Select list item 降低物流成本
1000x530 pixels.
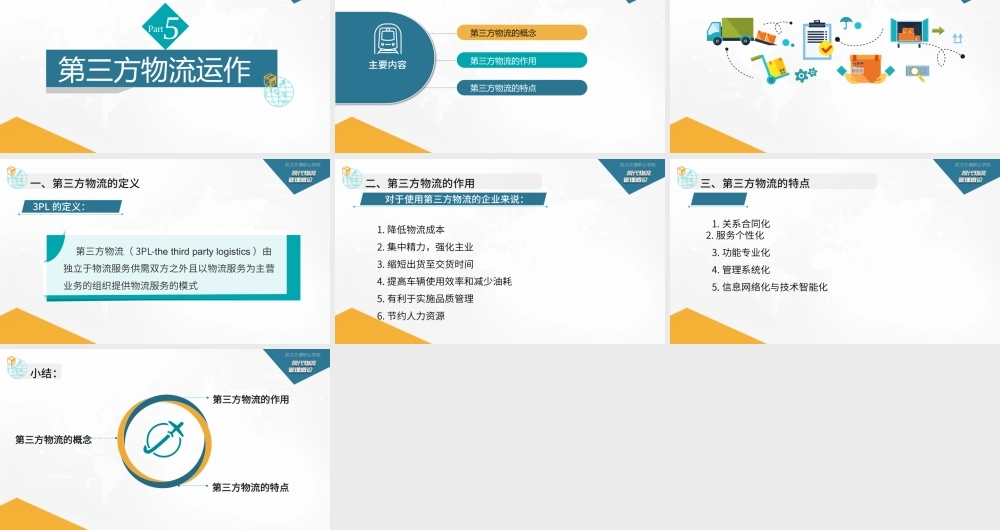(410, 230)
